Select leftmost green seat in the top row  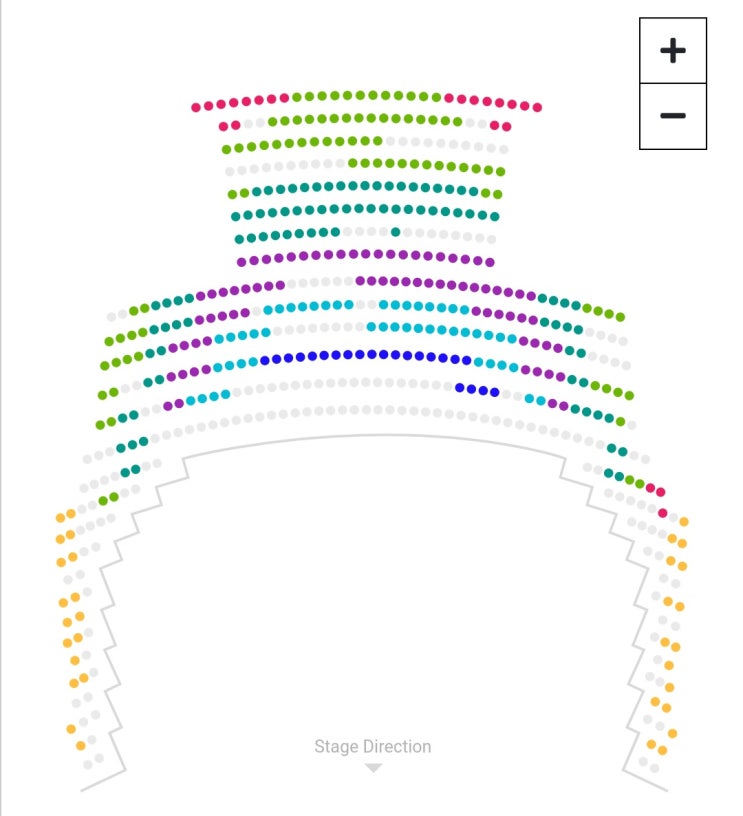click(297, 97)
